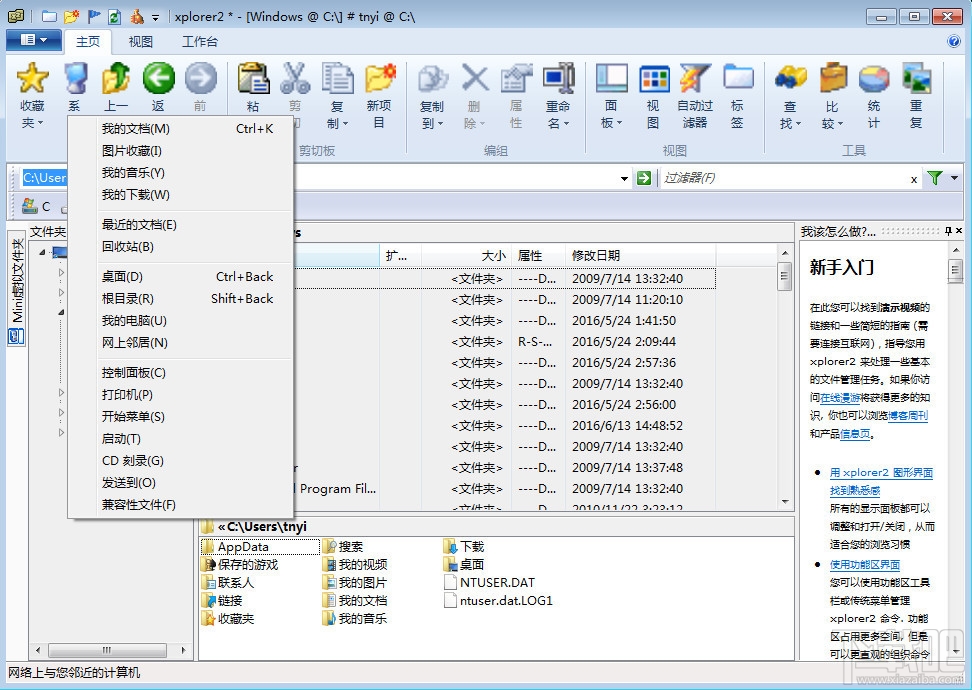
Task: Click the green go arrow next to address bar
Action: pos(643,178)
